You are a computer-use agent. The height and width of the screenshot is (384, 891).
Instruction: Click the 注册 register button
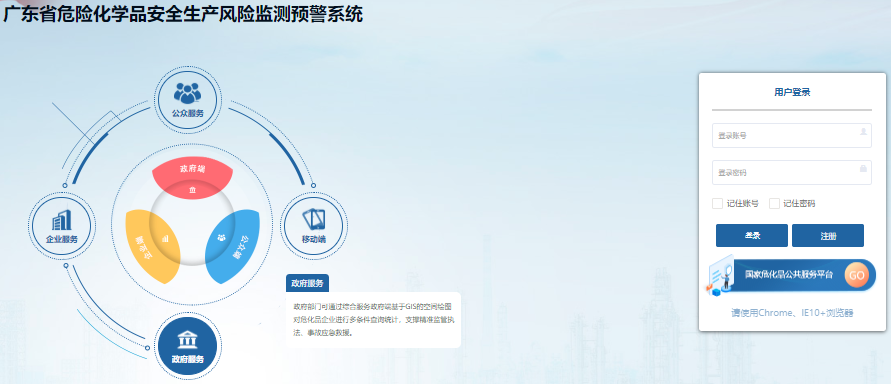coord(828,236)
